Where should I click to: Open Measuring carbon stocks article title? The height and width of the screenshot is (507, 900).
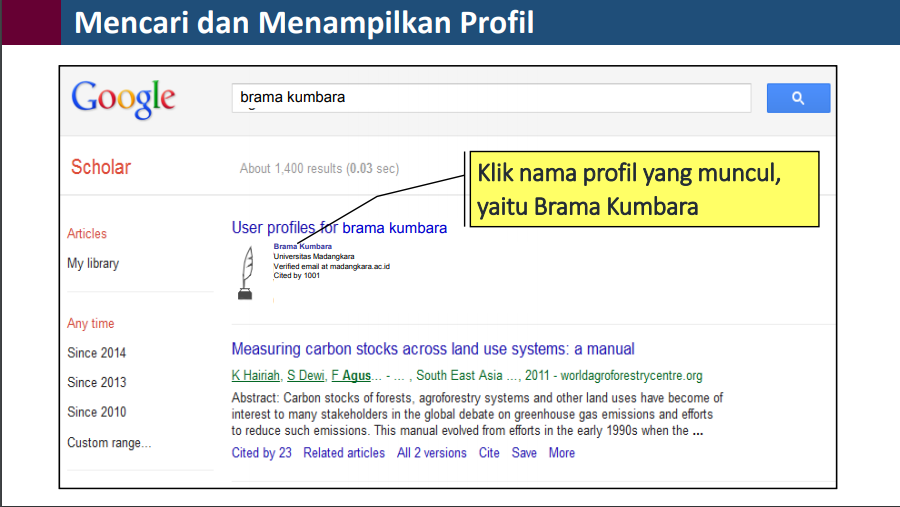433,349
